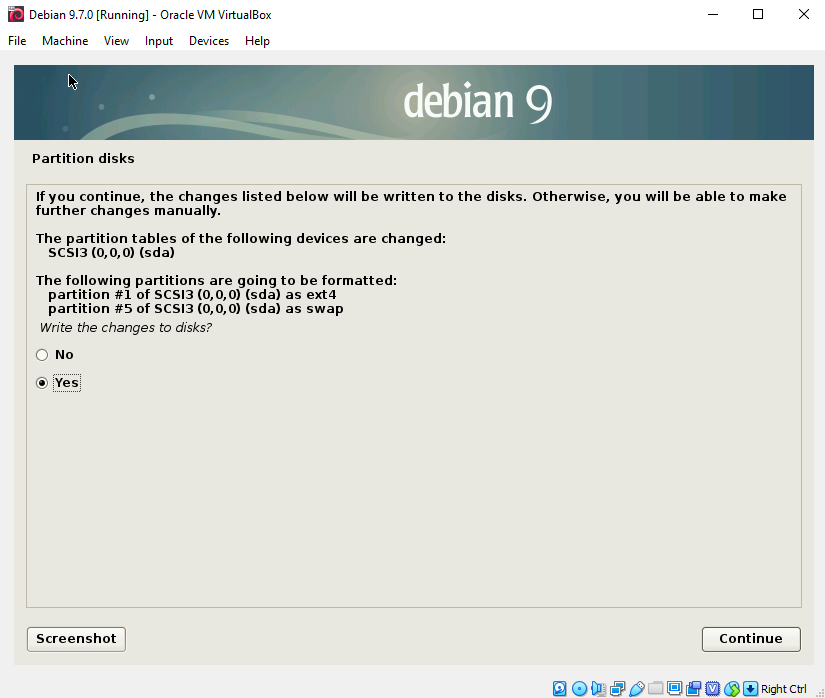Open the View menu
825x698 pixels.
click(116, 41)
